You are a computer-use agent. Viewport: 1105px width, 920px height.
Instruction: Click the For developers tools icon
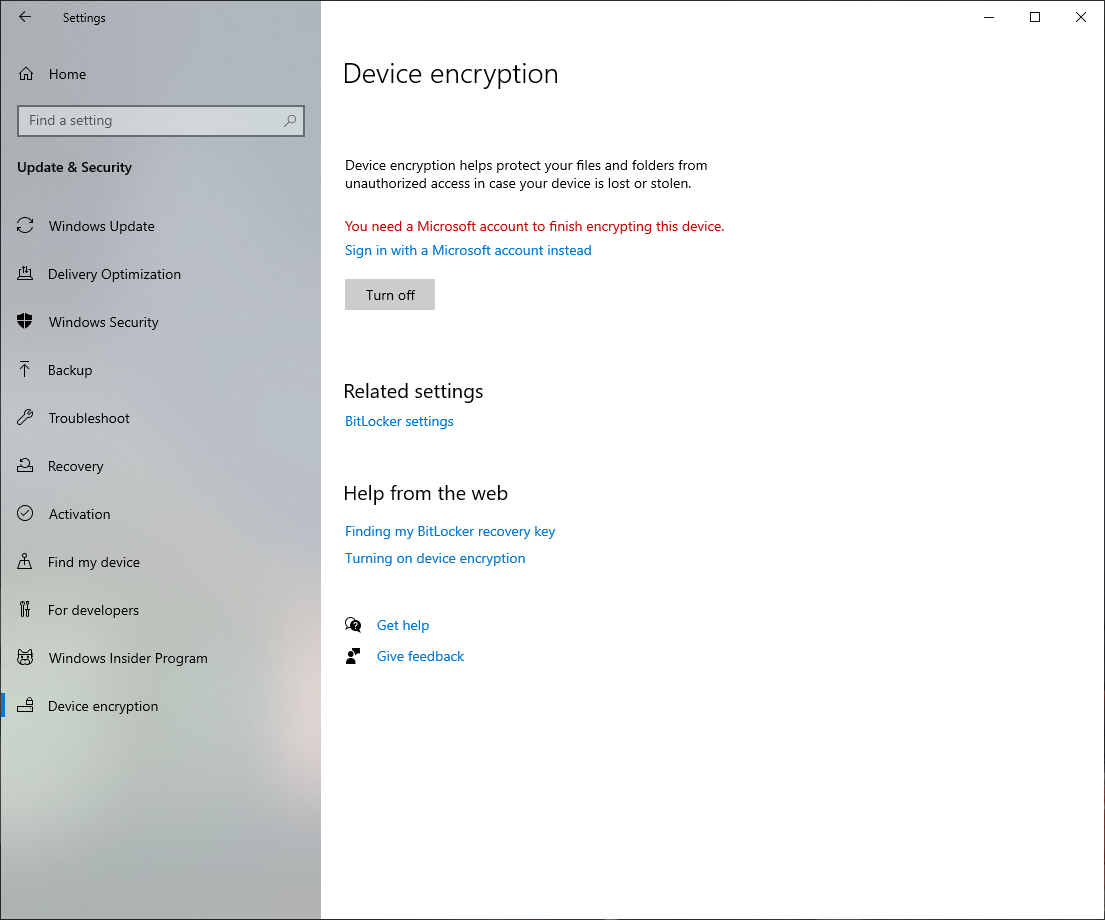click(x=25, y=609)
